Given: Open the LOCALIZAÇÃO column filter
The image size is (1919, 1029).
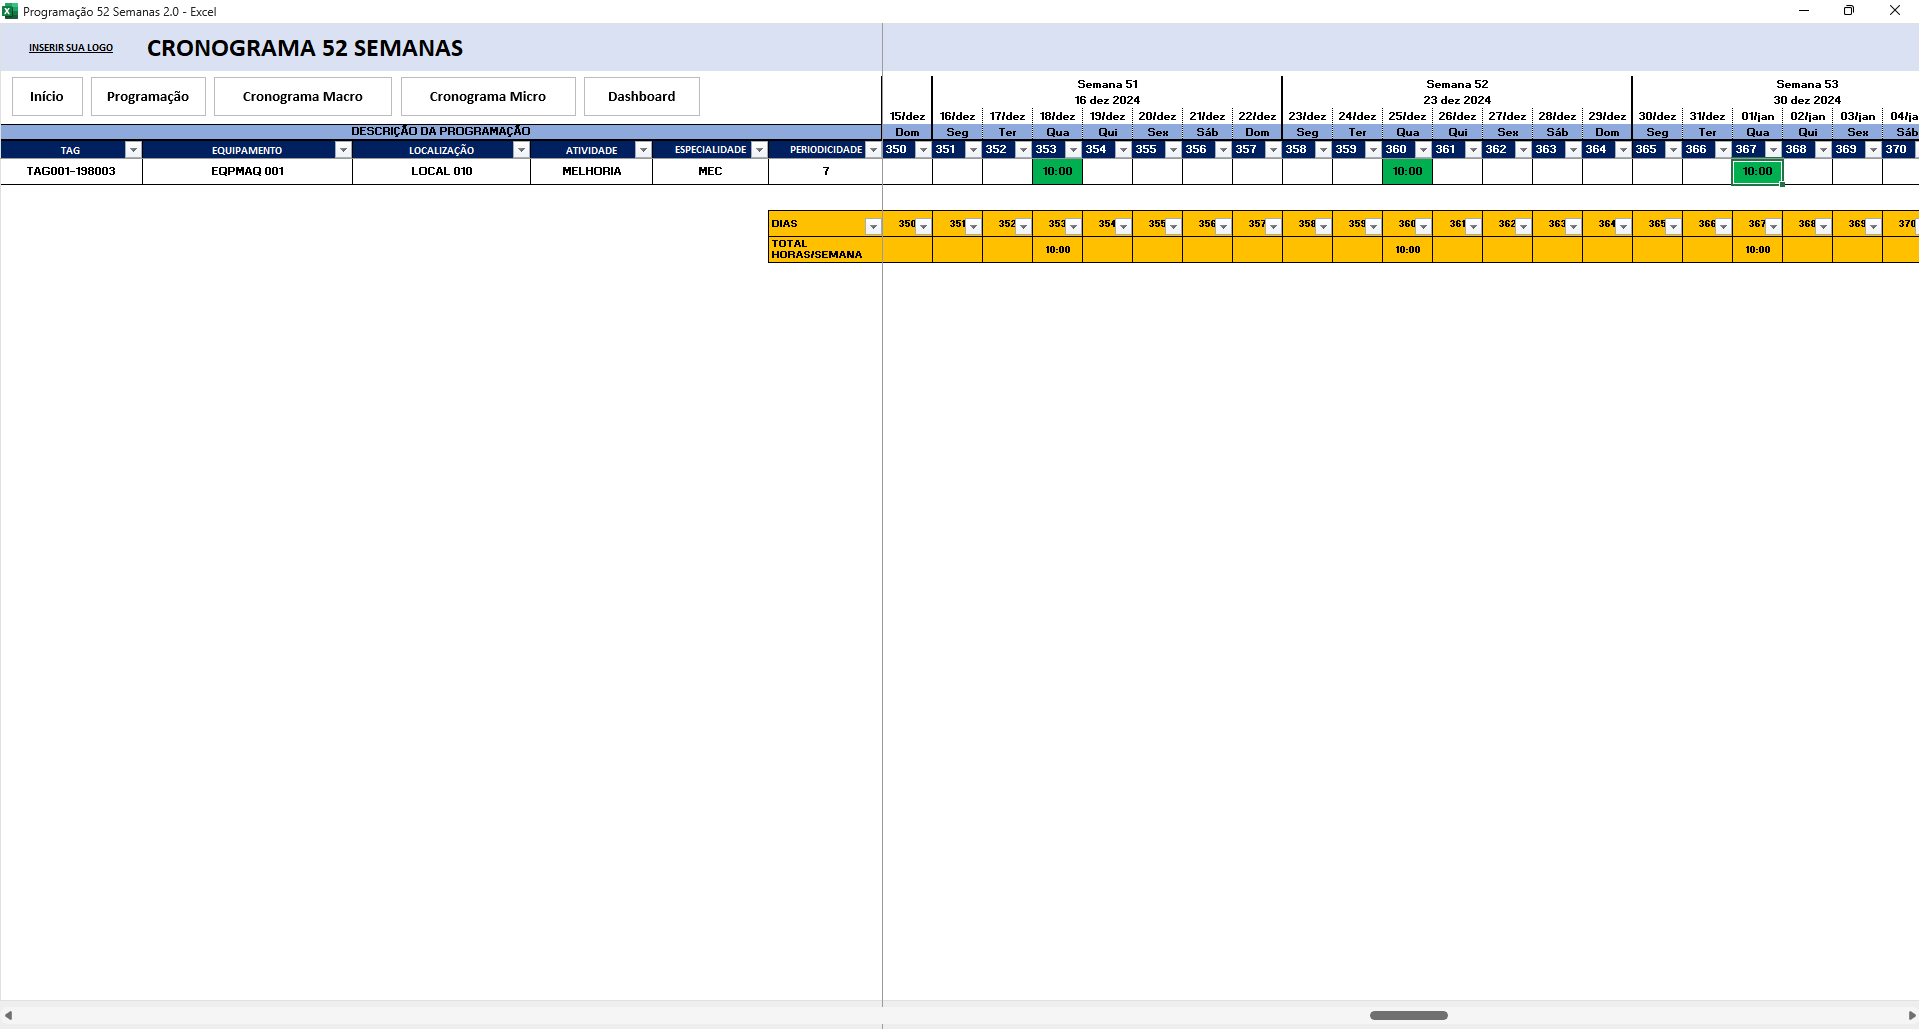Looking at the screenshot, I should 521,150.
